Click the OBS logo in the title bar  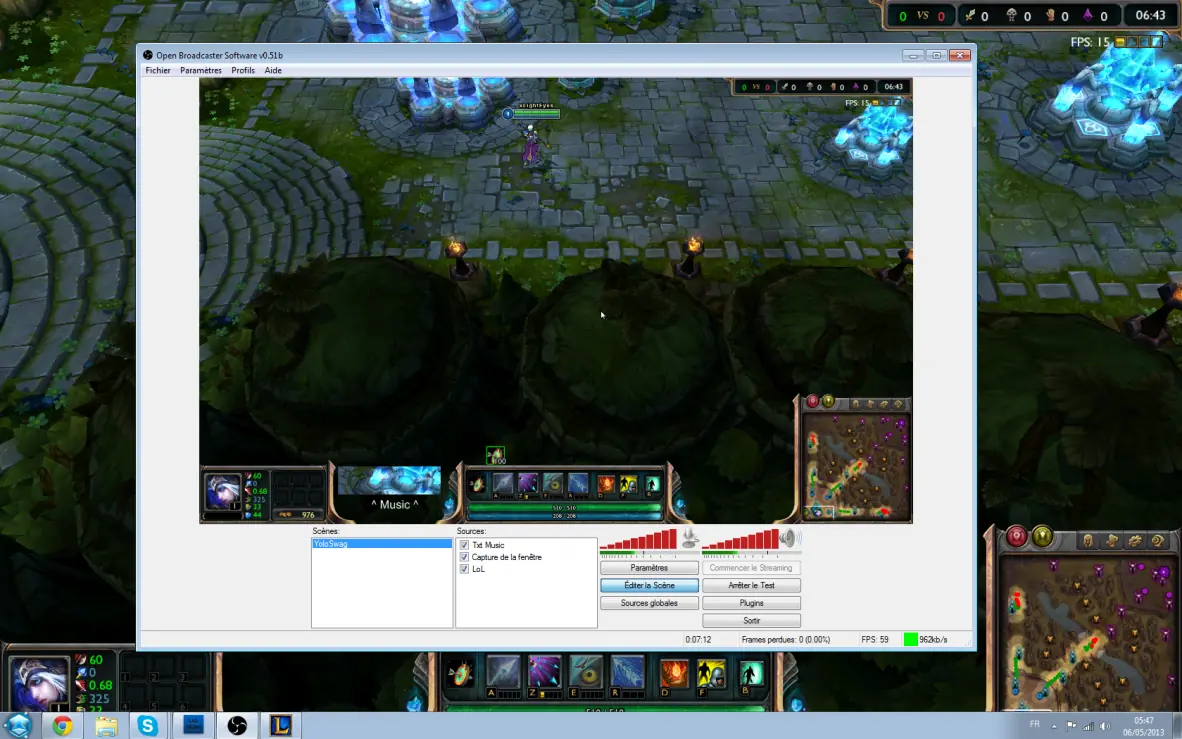tap(148, 55)
